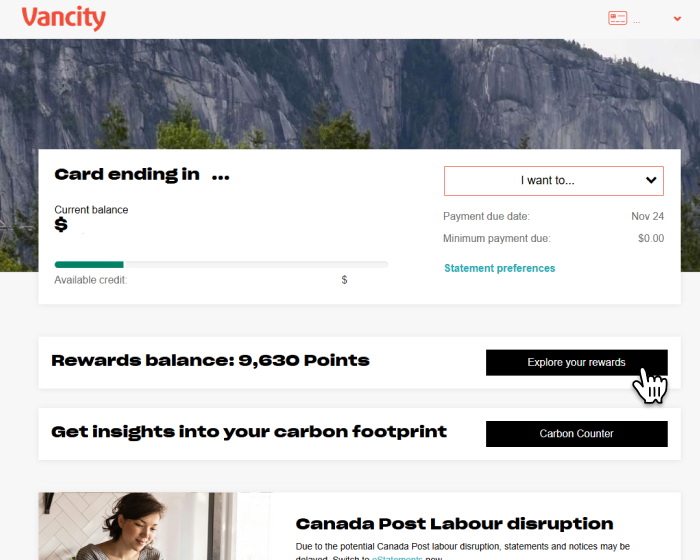Open the "I want to..." dropdown
The image size is (700, 560).
[553, 181]
